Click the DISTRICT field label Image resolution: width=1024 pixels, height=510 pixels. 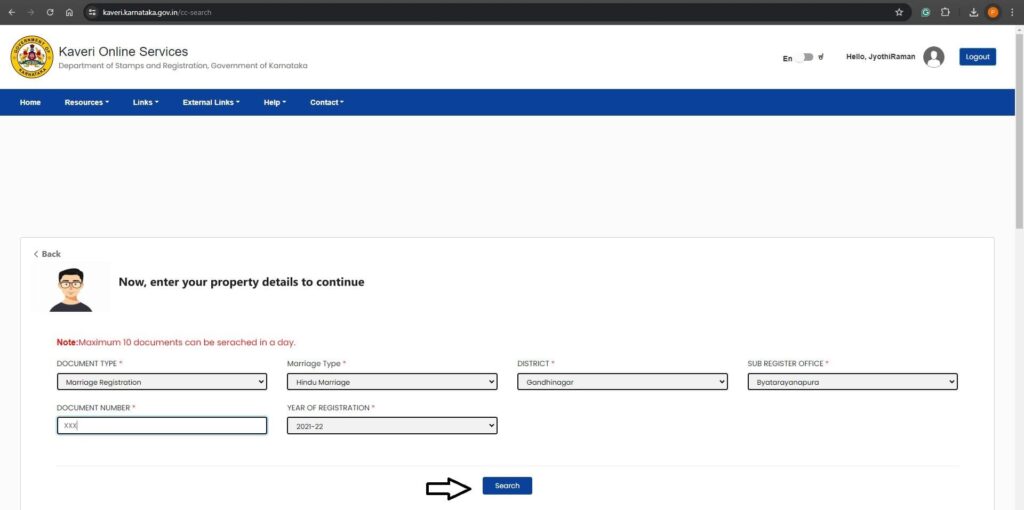click(536, 363)
